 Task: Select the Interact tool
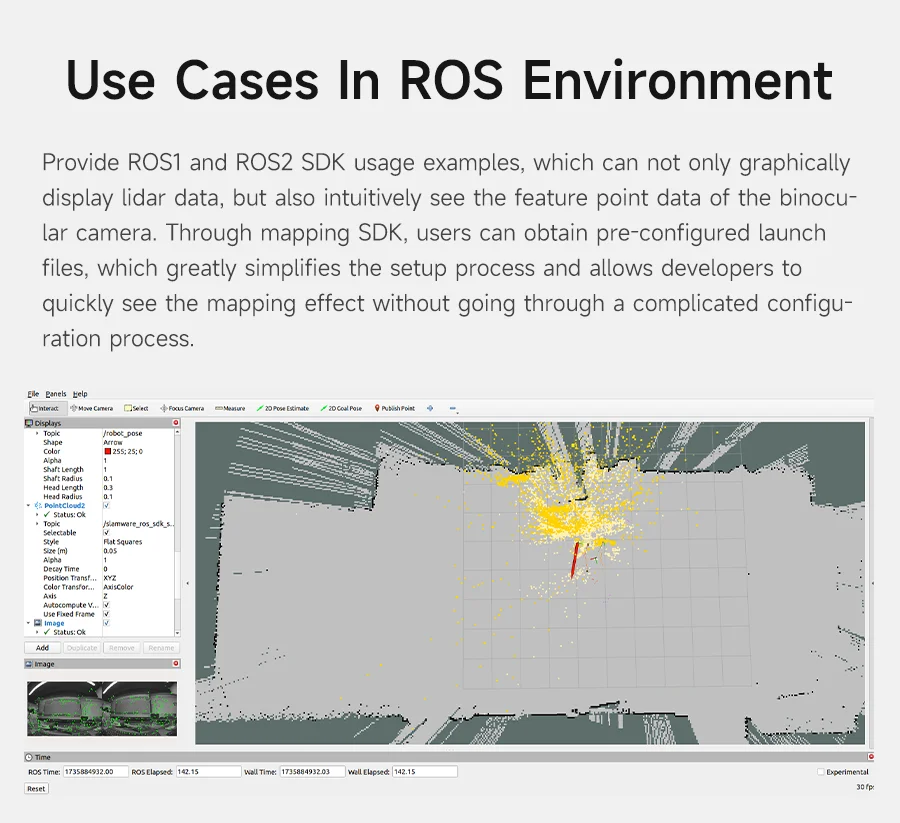pyautogui.click(x=47, y=408)
